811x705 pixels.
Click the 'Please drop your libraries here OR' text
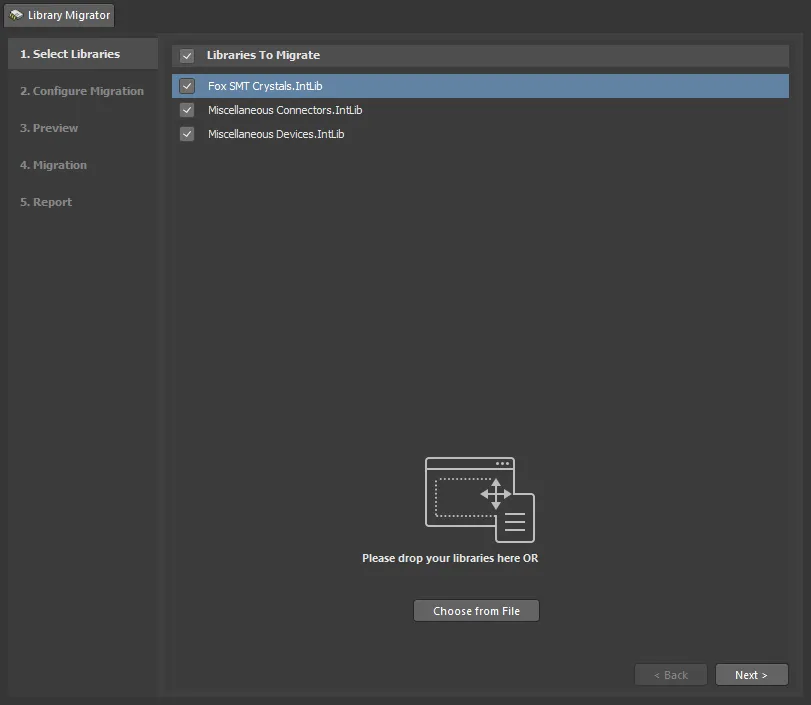pyautogui.click(x=450, y=558)
